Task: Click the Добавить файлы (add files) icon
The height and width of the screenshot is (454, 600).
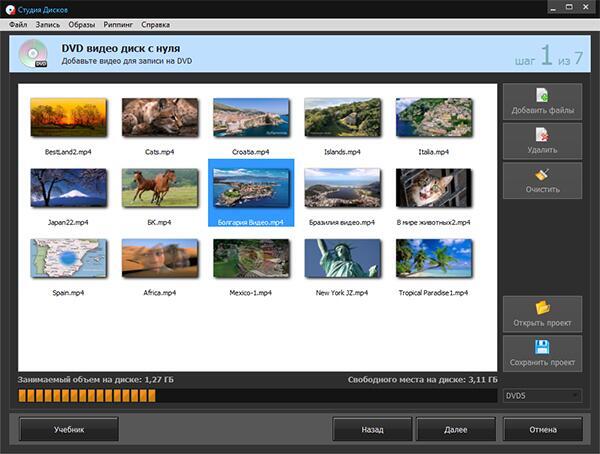Action: (x=541, y=96)
